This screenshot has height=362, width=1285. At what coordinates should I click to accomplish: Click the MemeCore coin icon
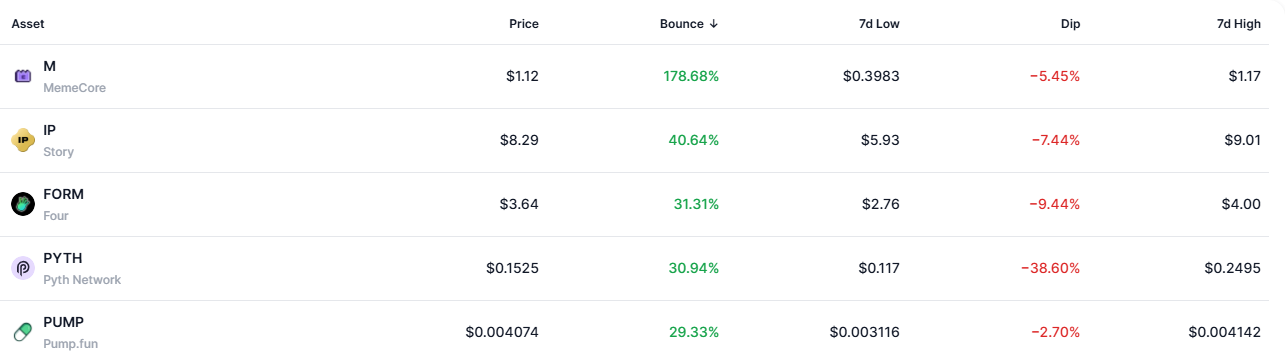(23, 76)
